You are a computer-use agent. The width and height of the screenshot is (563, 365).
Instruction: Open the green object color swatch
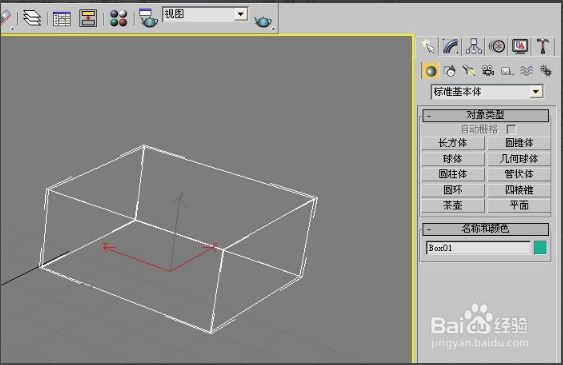coord(540,248)
